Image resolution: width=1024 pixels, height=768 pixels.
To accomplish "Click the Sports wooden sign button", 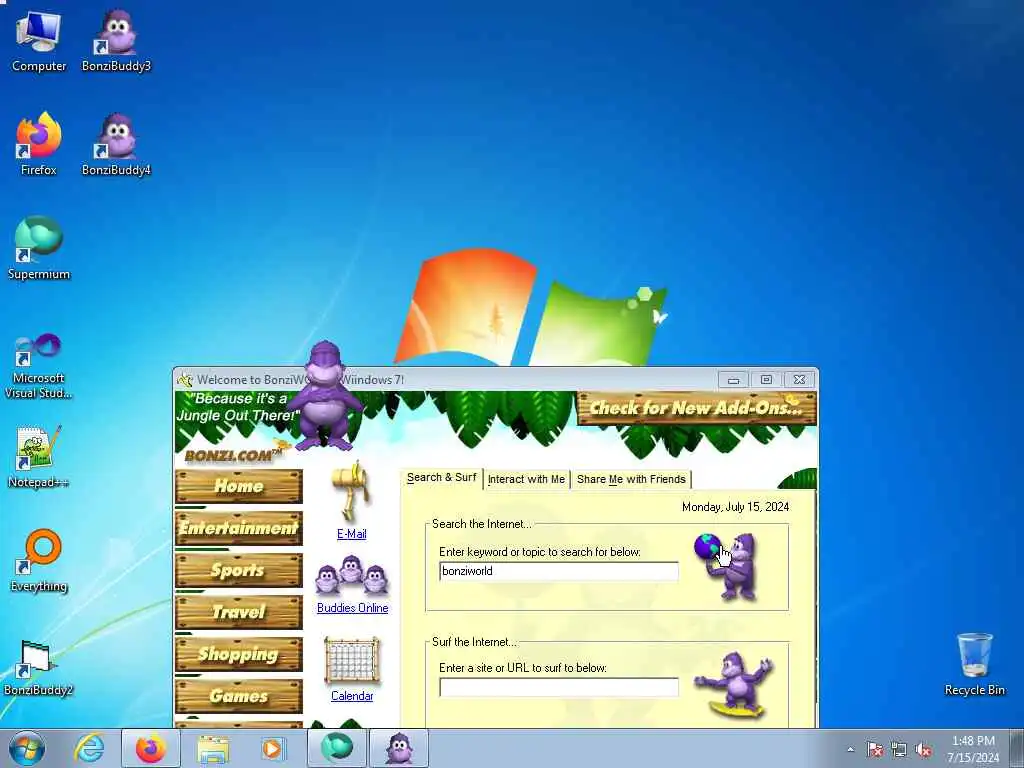I will coord(238,570).
